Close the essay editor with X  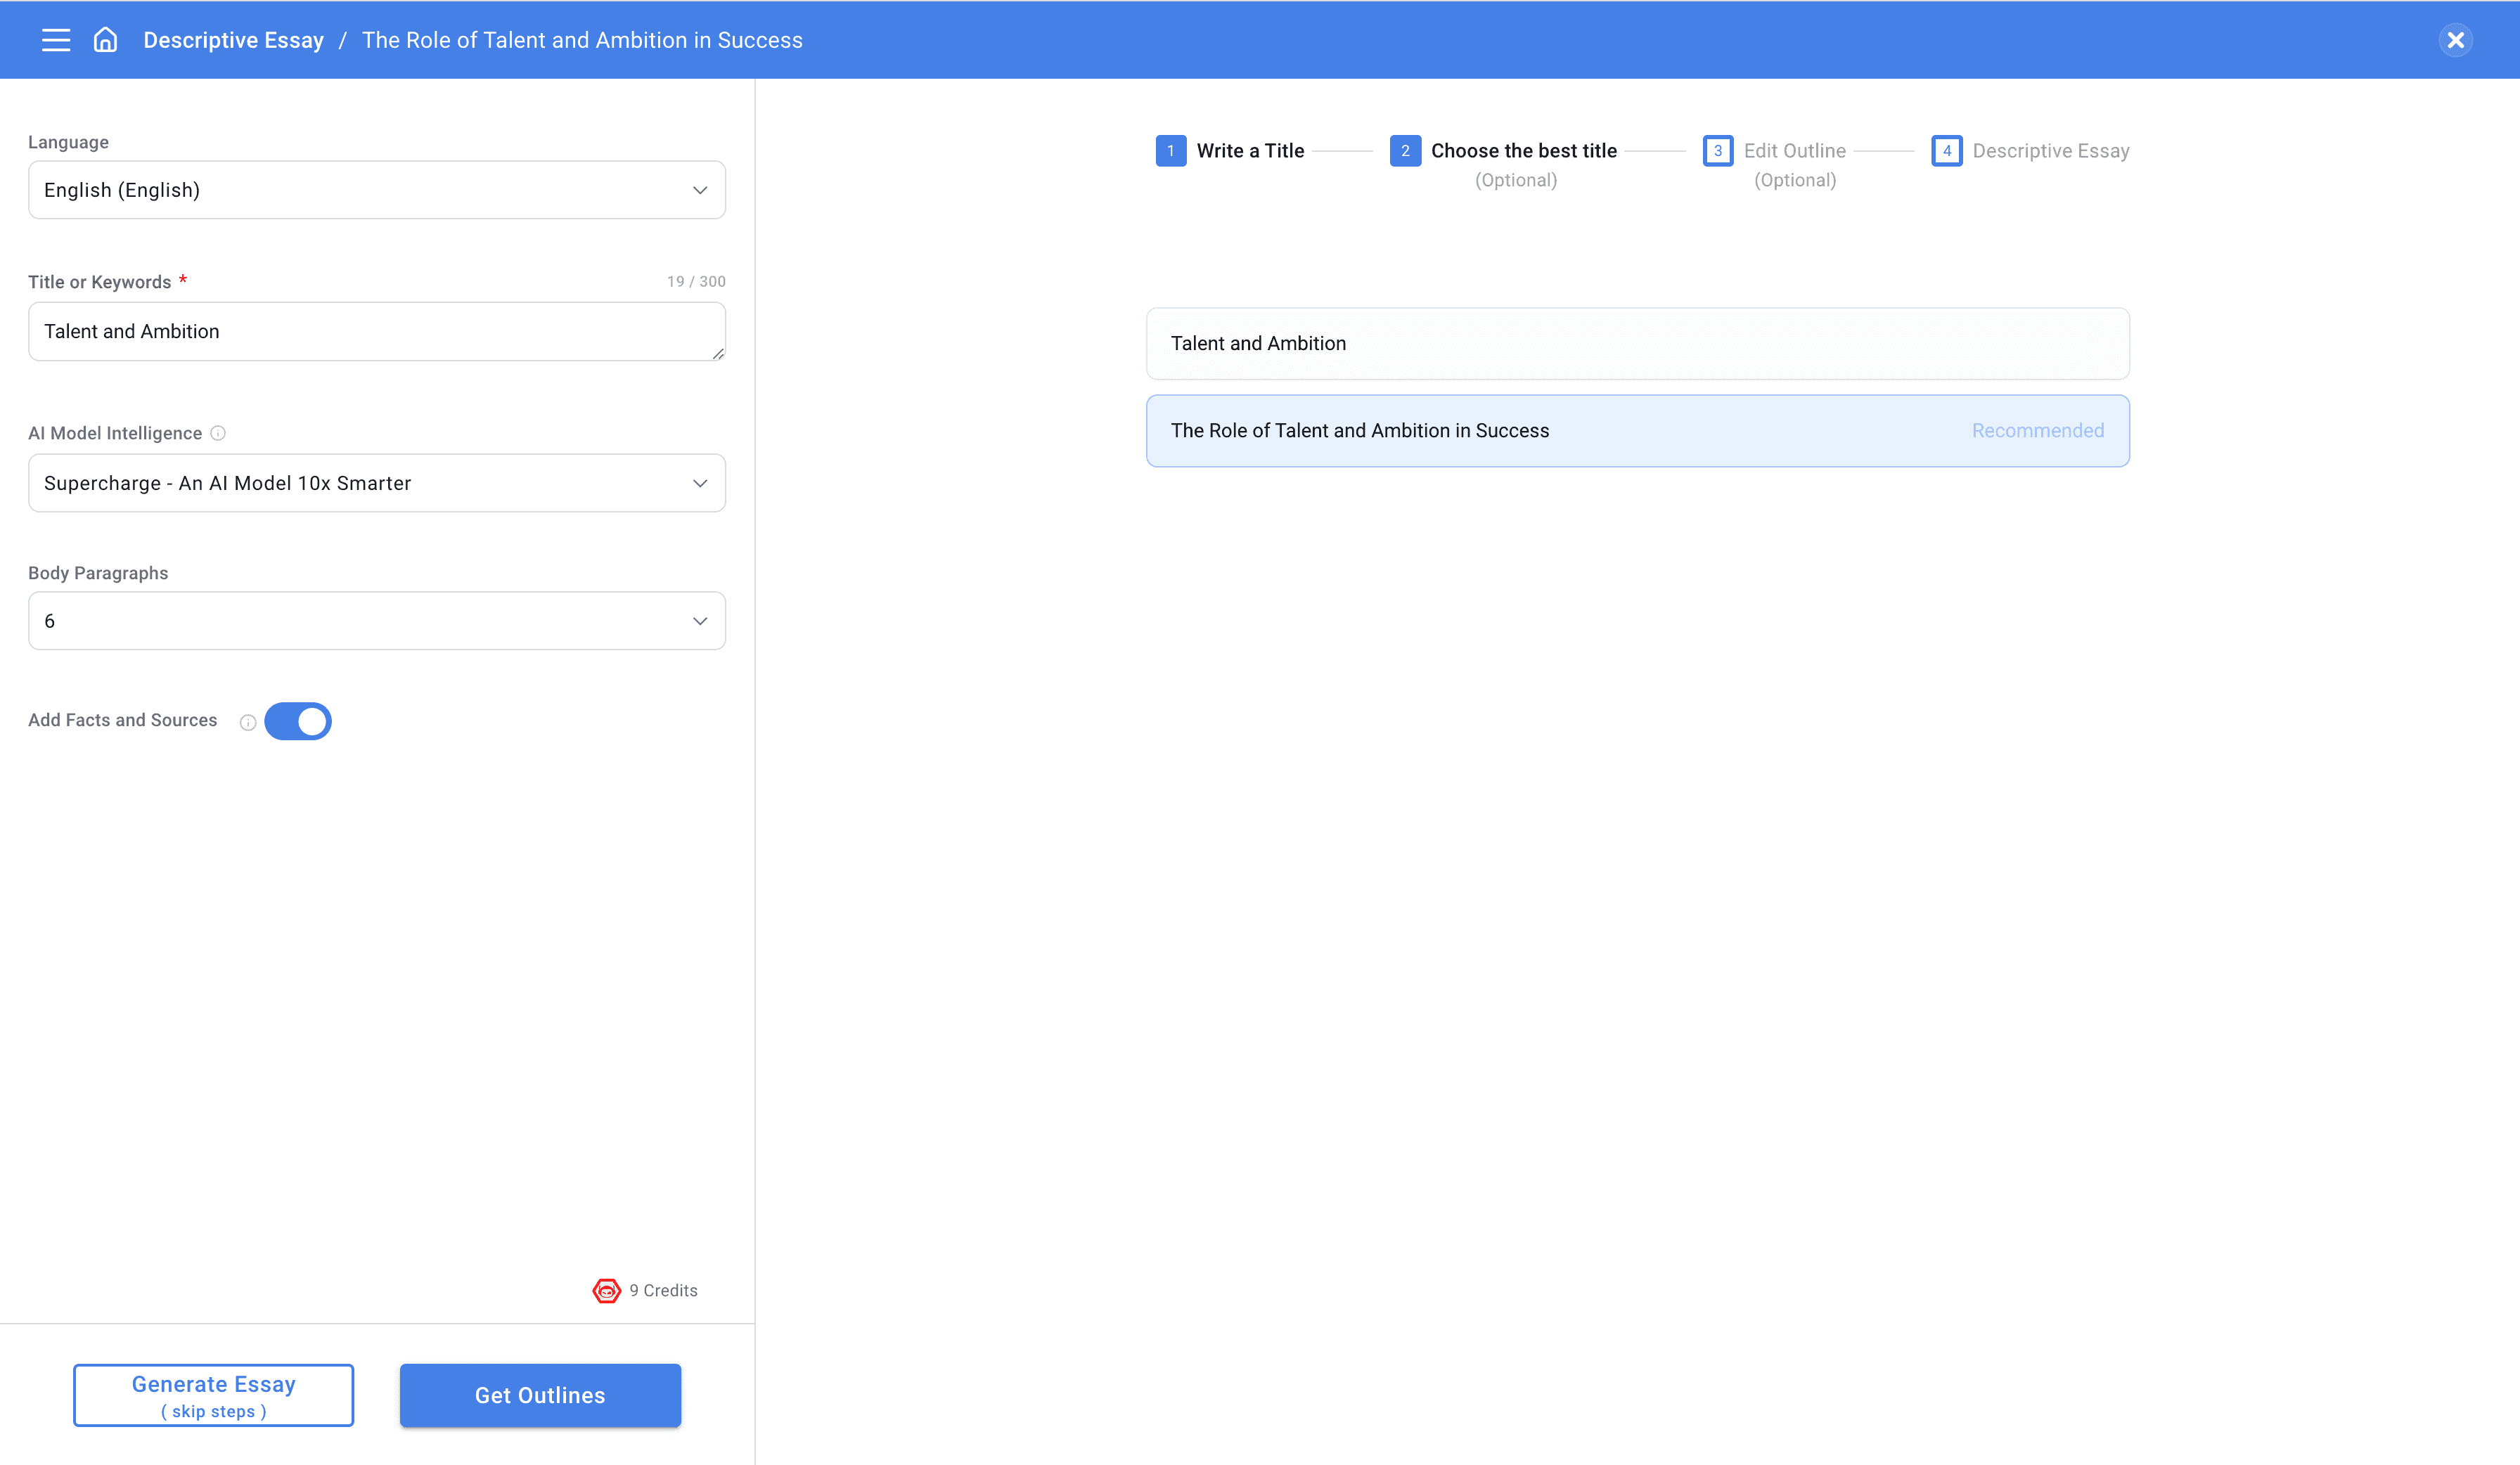tap(2455, 40)
